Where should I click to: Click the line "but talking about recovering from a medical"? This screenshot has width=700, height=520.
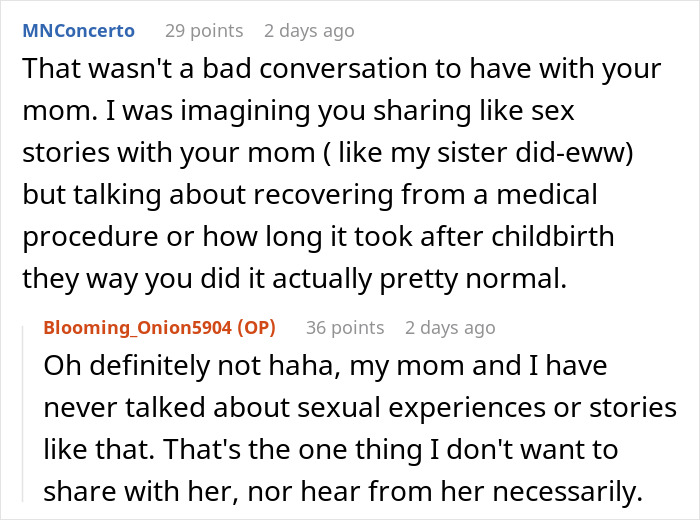click(310, 195)
